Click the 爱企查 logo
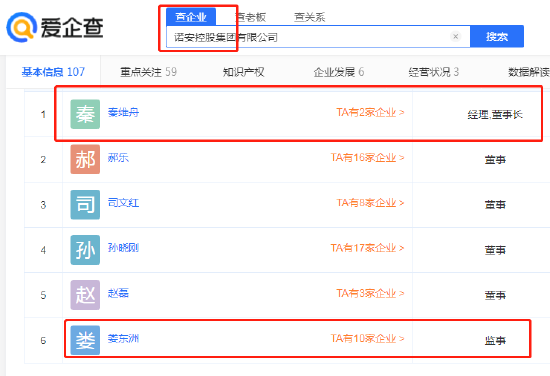Viewport: 550px width, 376px height. click(55, 27)
